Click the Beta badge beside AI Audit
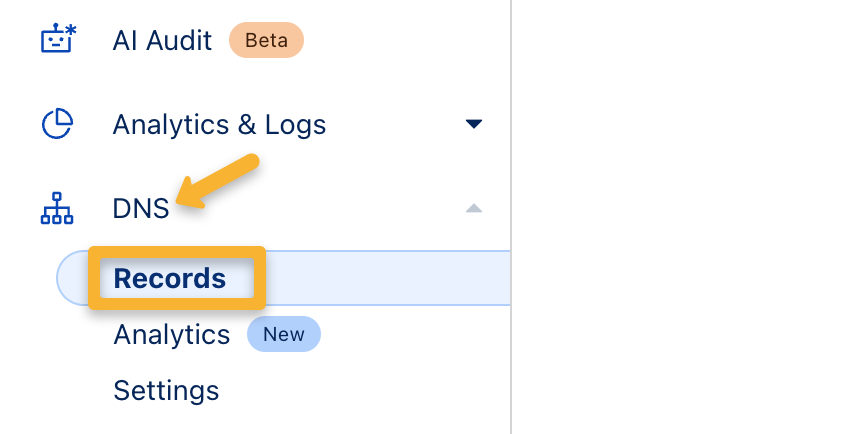This screenshot has height=434, width=864. click(266, 41)
